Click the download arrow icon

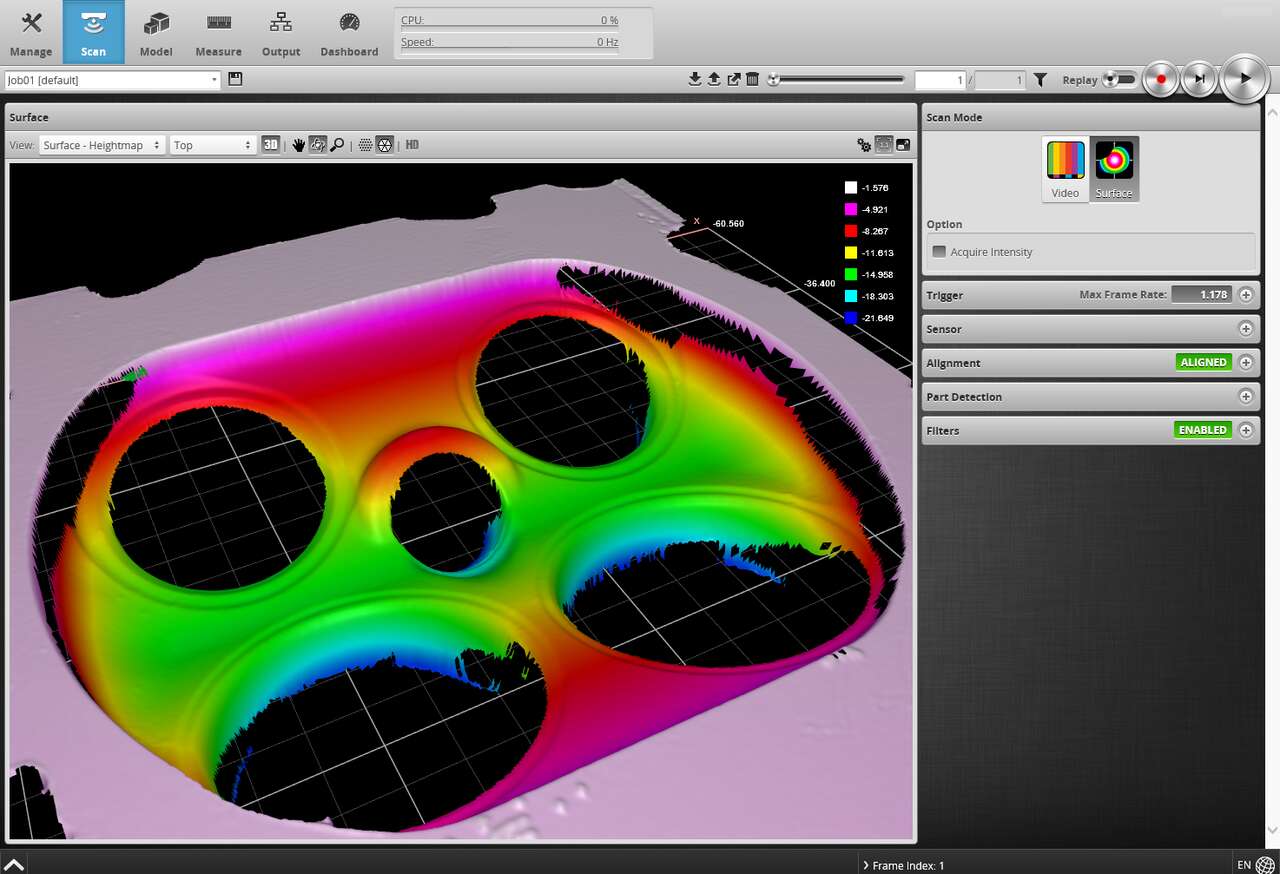pos(695,80)
